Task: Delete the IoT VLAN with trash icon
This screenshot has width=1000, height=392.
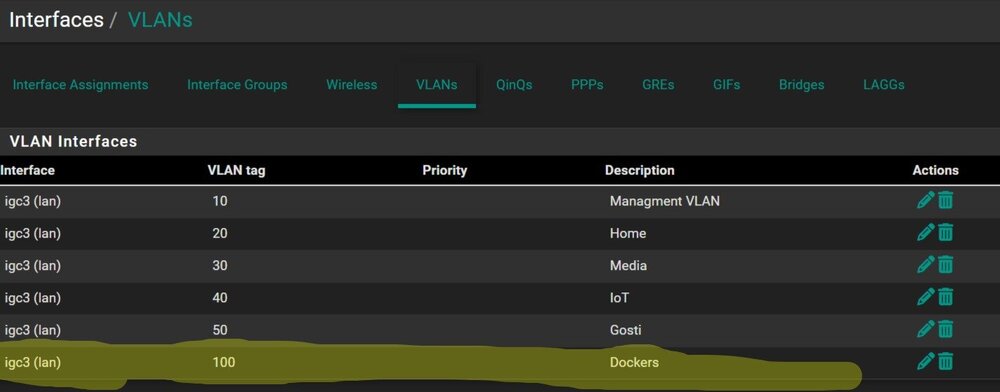Action: [x=946, y=298]
